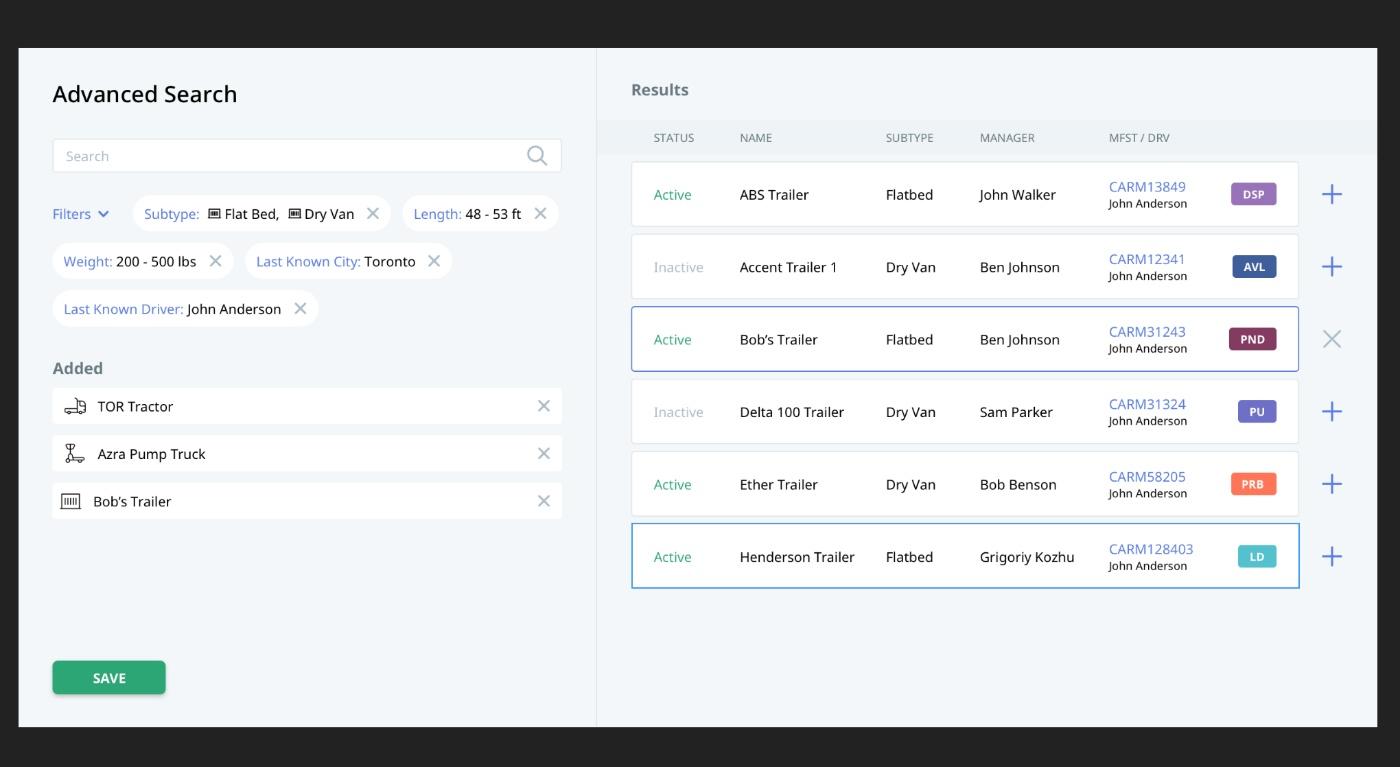This screenshot has width=1400, height=767.
Task: Remove Bob's Trailer using the results X icon
Action: click(x=1332, y=339)
